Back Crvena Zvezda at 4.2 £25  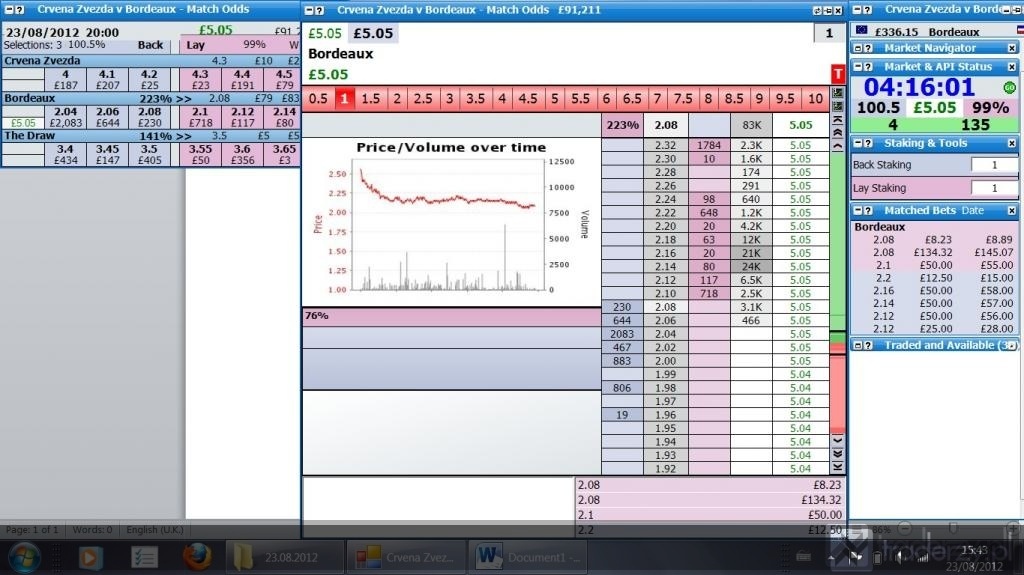[x=150, y=80]
